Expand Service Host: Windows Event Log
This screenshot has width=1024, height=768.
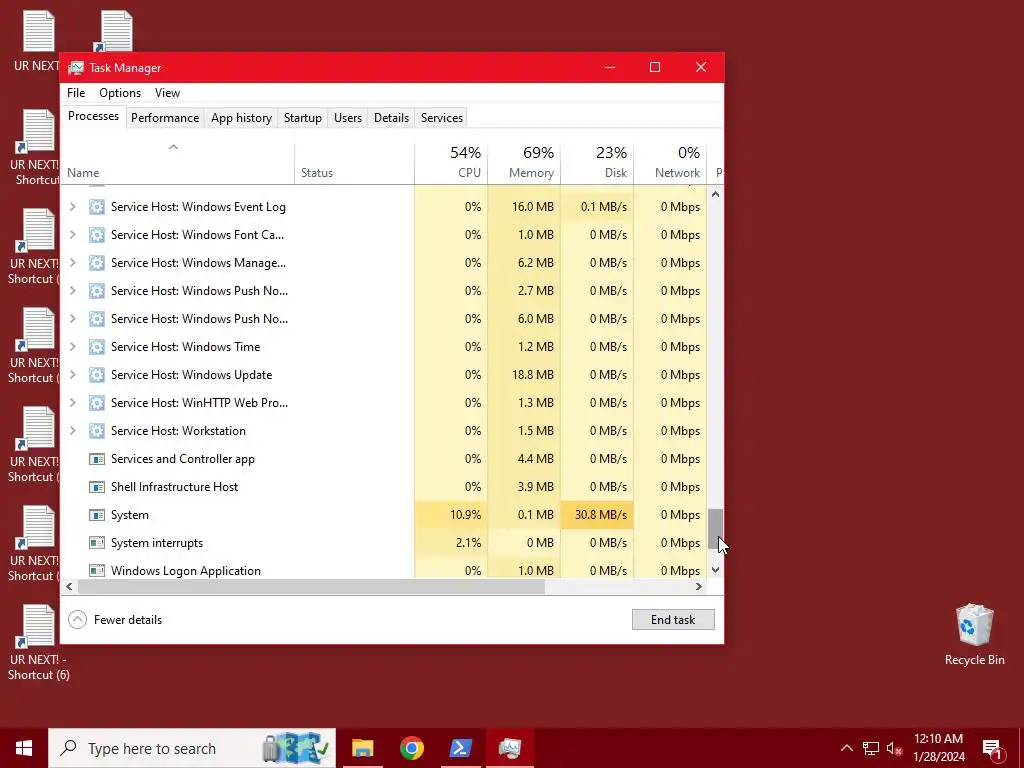(72, 207)
